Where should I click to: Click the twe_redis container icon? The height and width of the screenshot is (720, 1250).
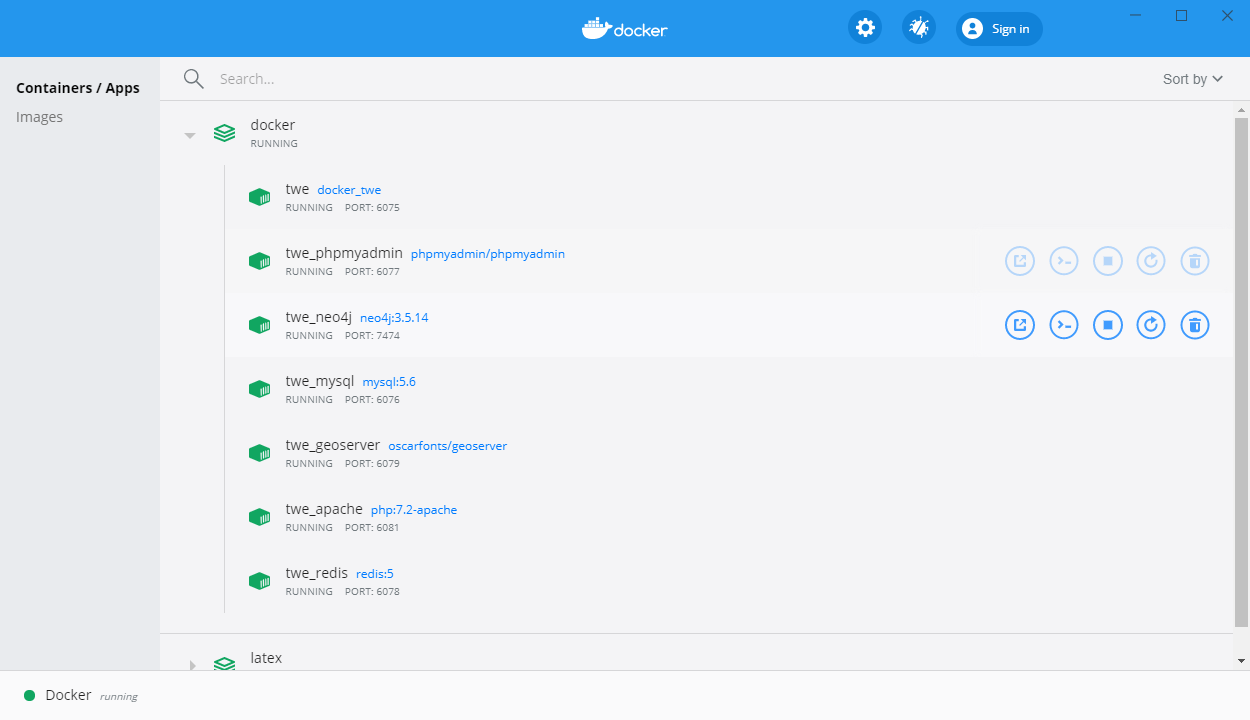(x=260, y=581)
